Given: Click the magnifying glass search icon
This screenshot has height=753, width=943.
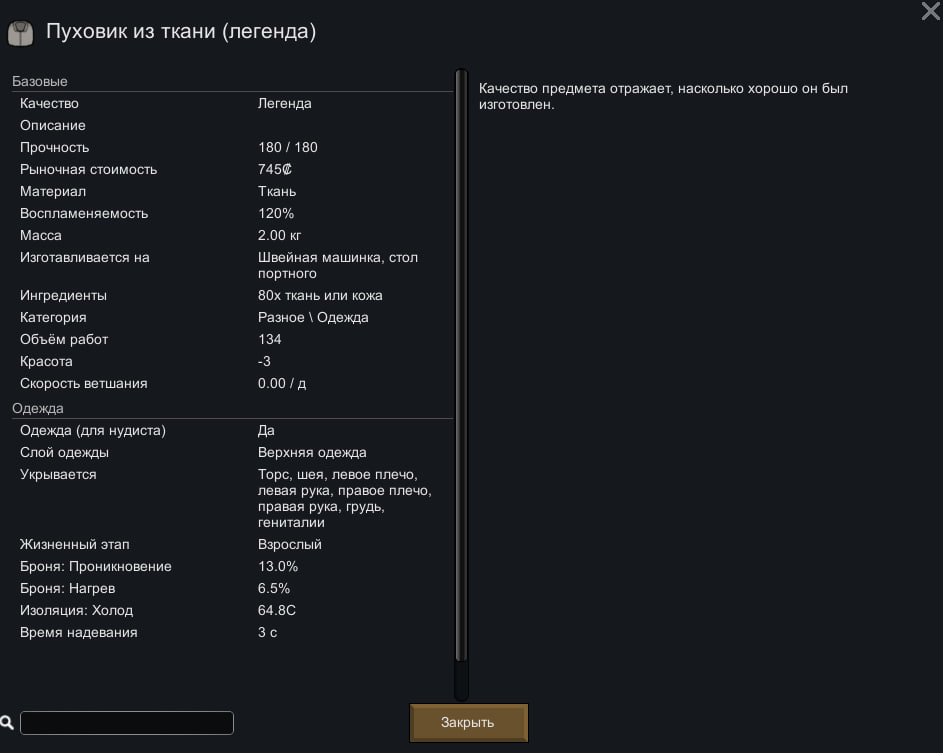Looking at the screenshot, I should tap(7, 722).
